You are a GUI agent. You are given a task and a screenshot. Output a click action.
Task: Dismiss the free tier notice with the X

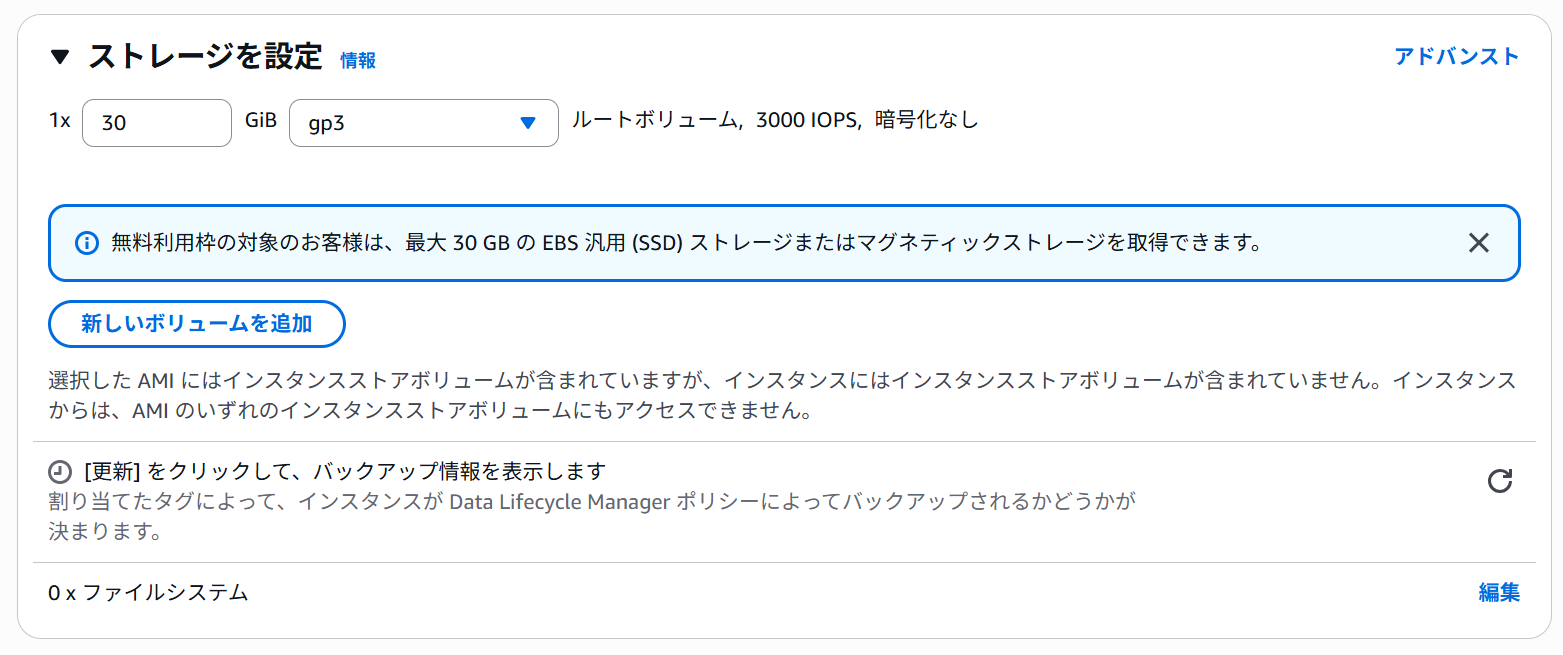point(1478,243)
